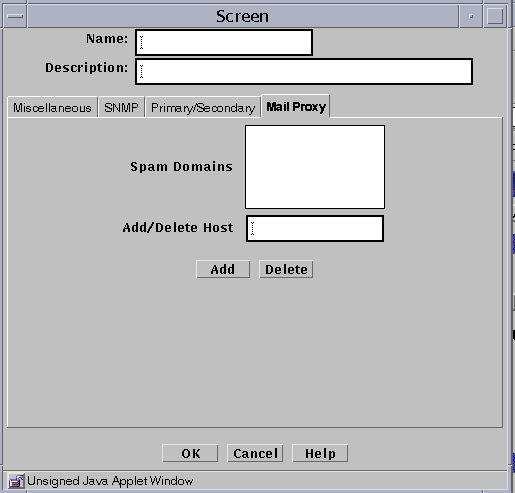Click the Delete button
The width and height of the screenshot is (515, 493).
point(286,269)
